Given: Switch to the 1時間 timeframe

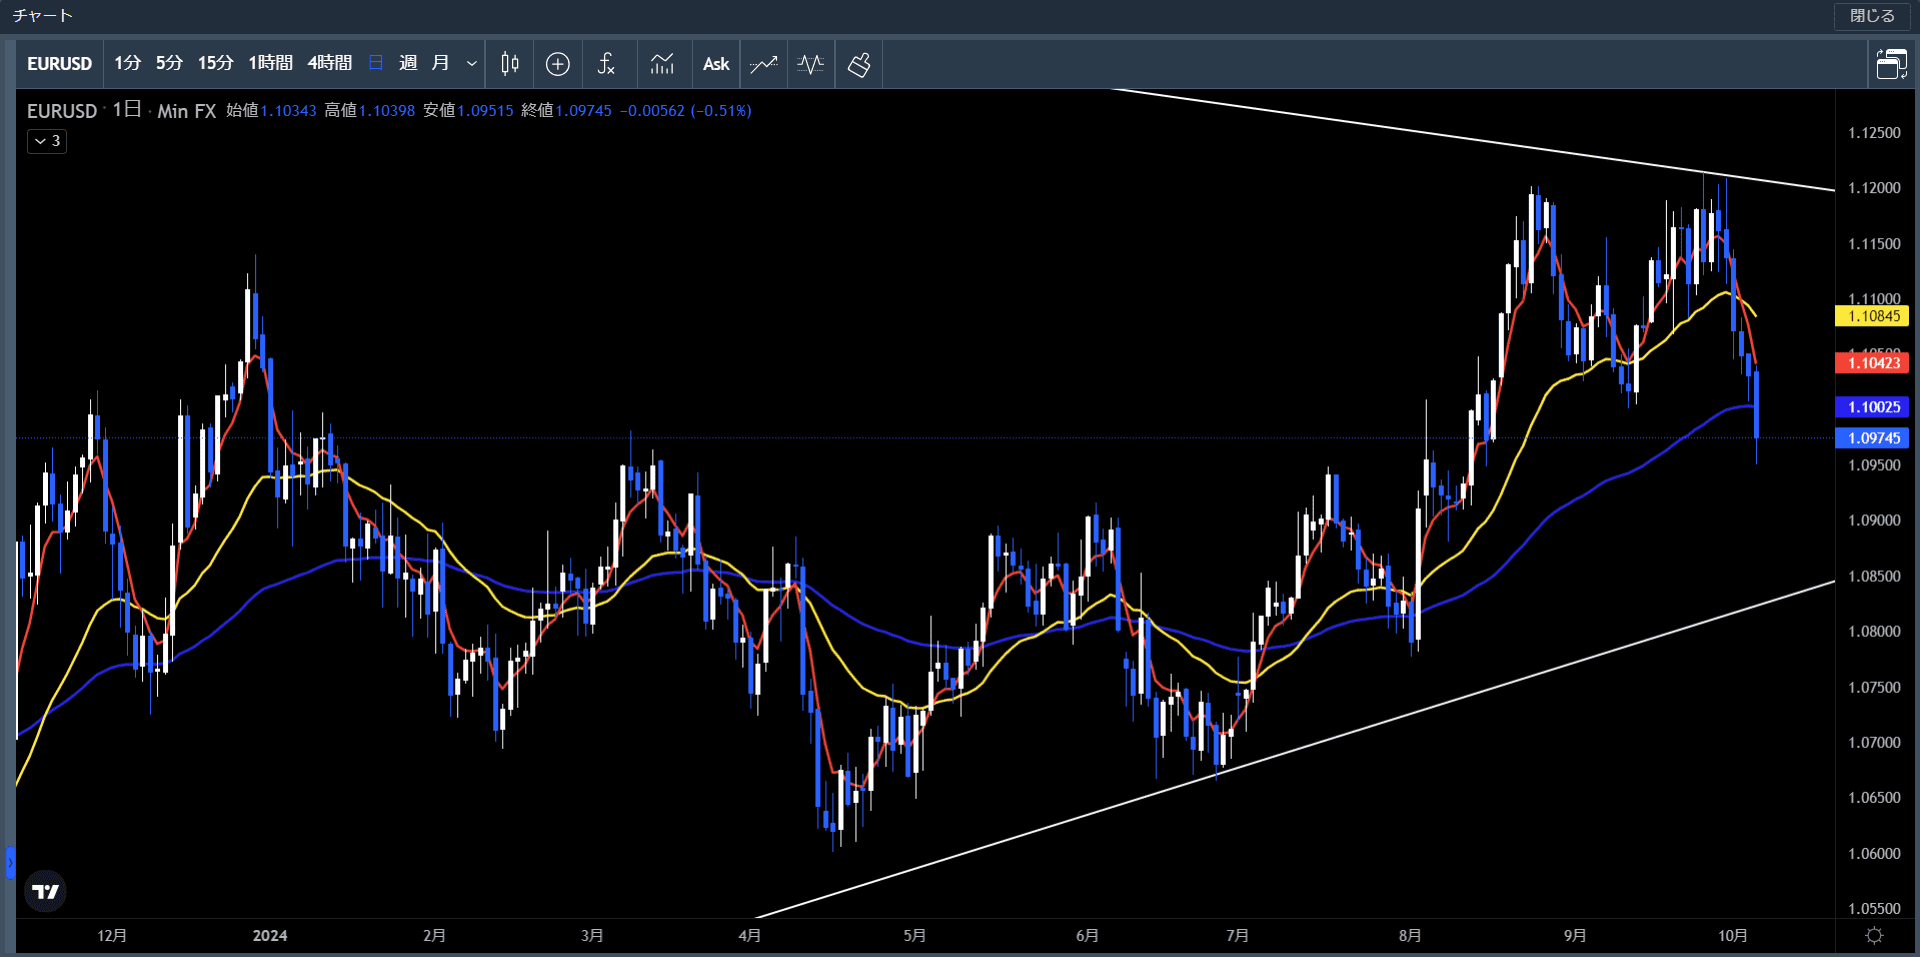Looking at the screenshot, I should pos(270,63).
